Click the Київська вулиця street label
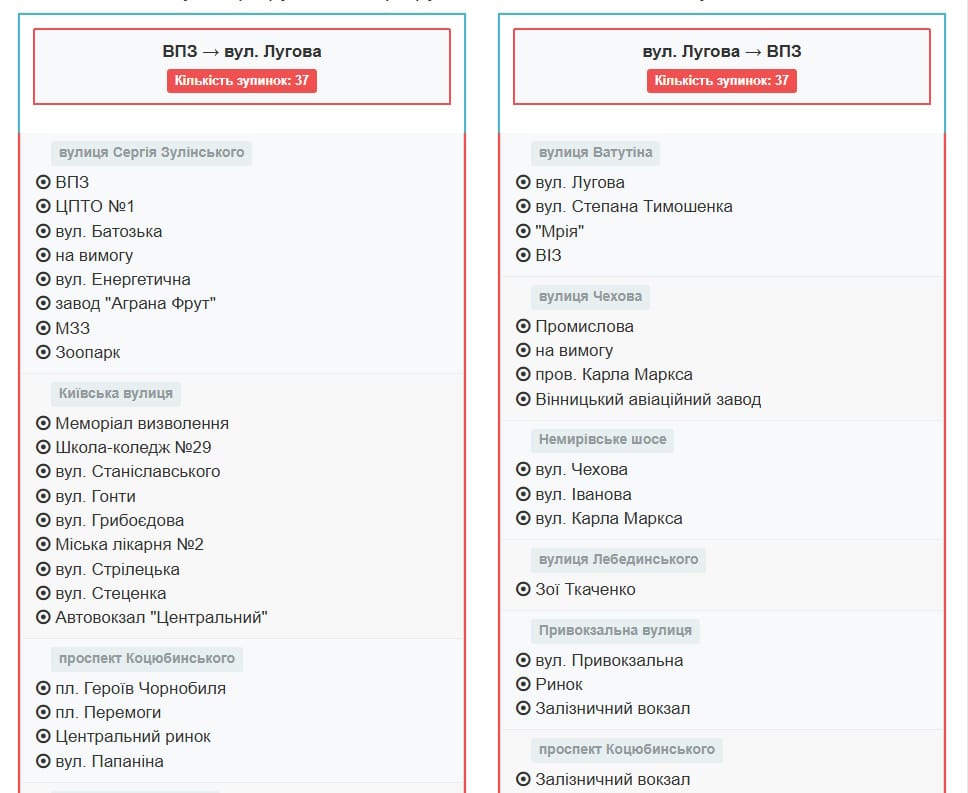 (x=116, y=393)
